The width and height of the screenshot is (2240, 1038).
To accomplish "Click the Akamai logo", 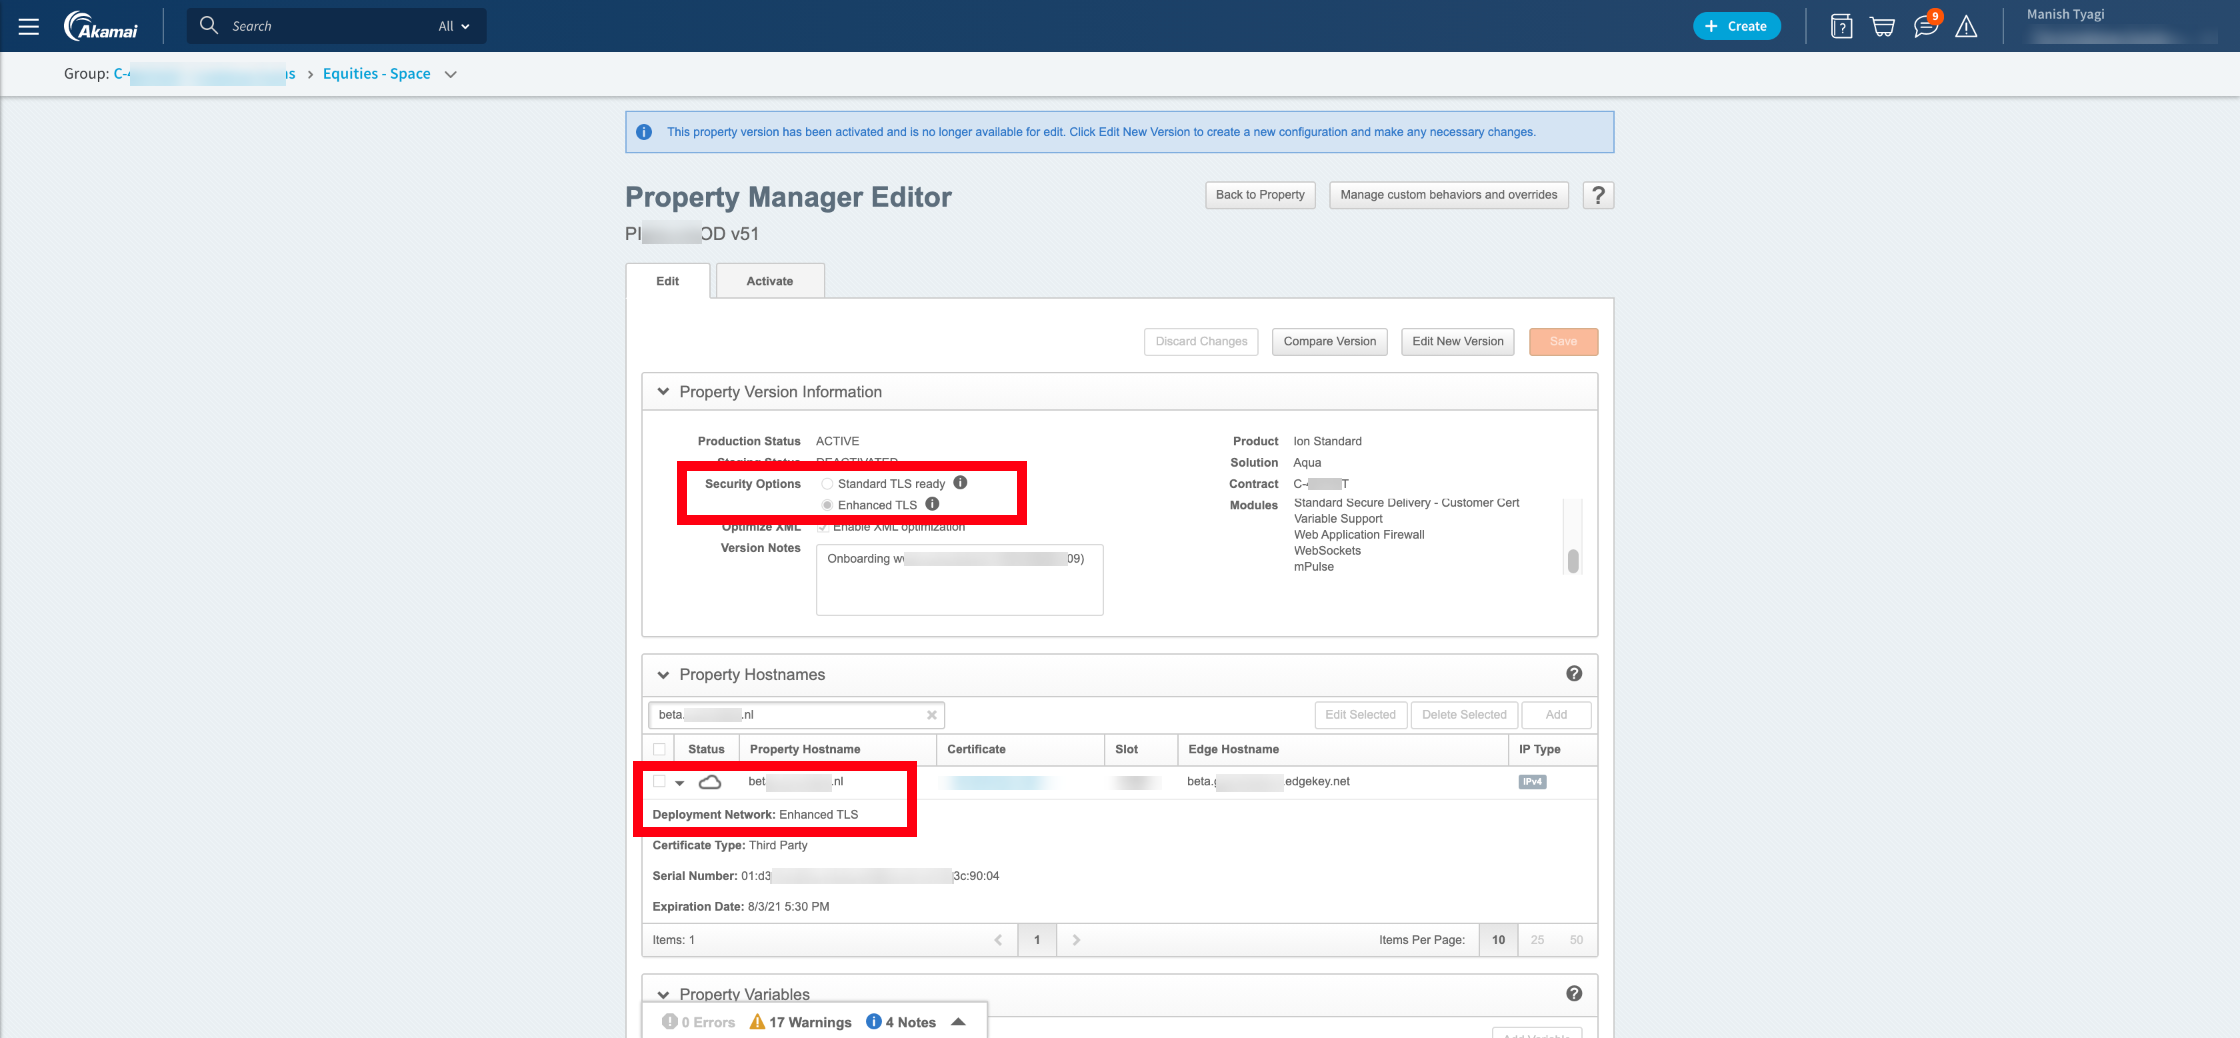I will coord(101,27).
